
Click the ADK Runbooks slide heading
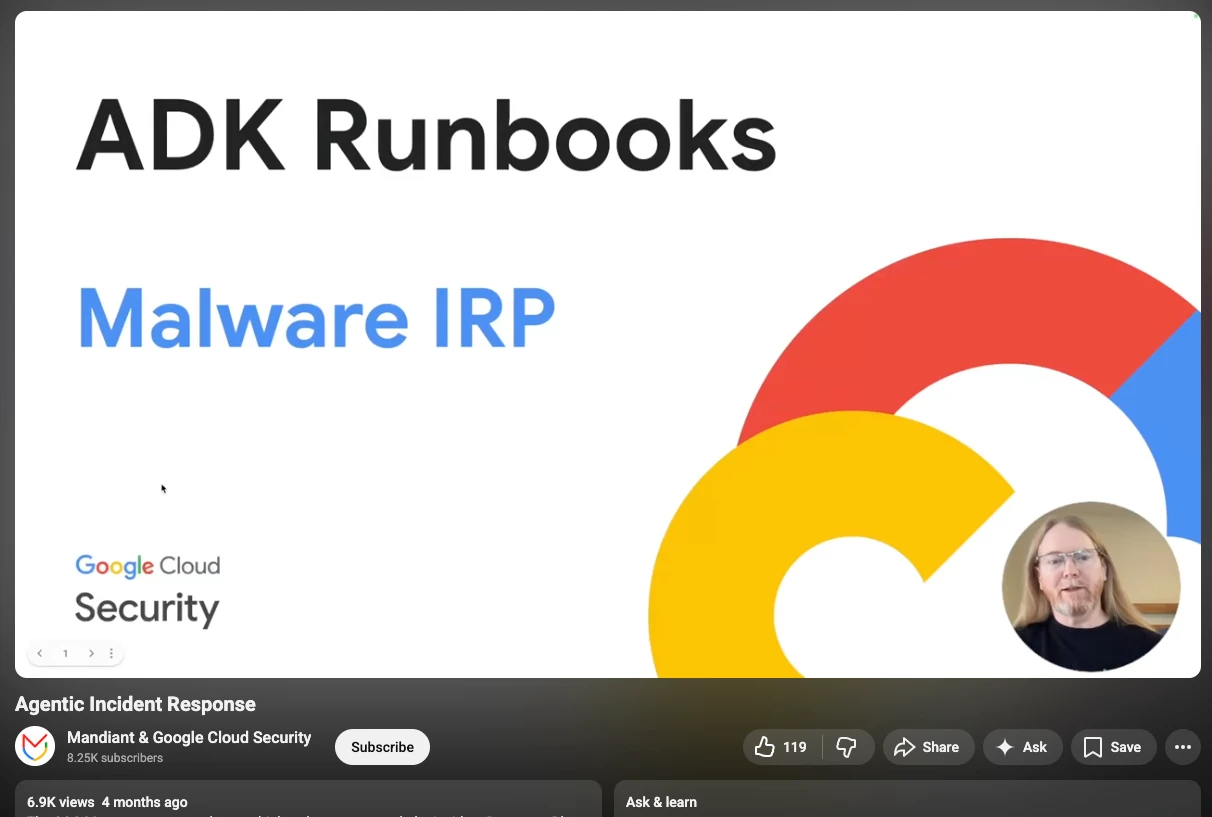(x=426, y=137)
